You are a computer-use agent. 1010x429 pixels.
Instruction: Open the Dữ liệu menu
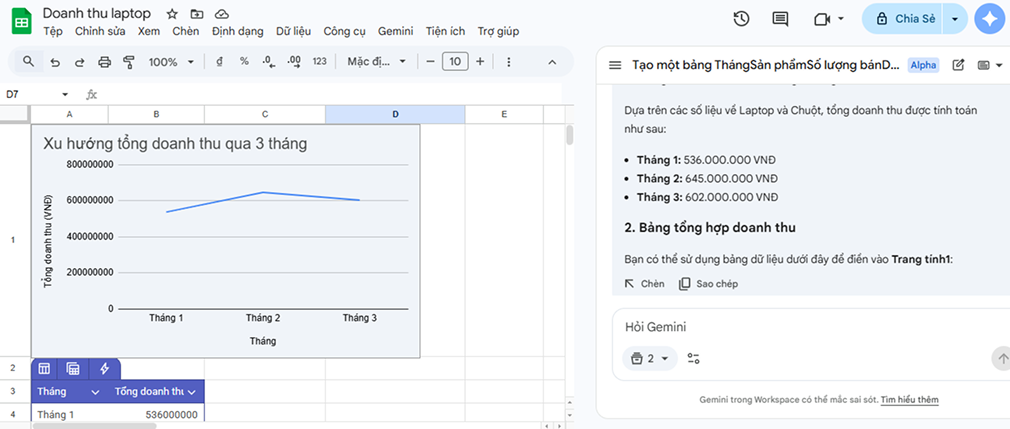pos(294,31)
